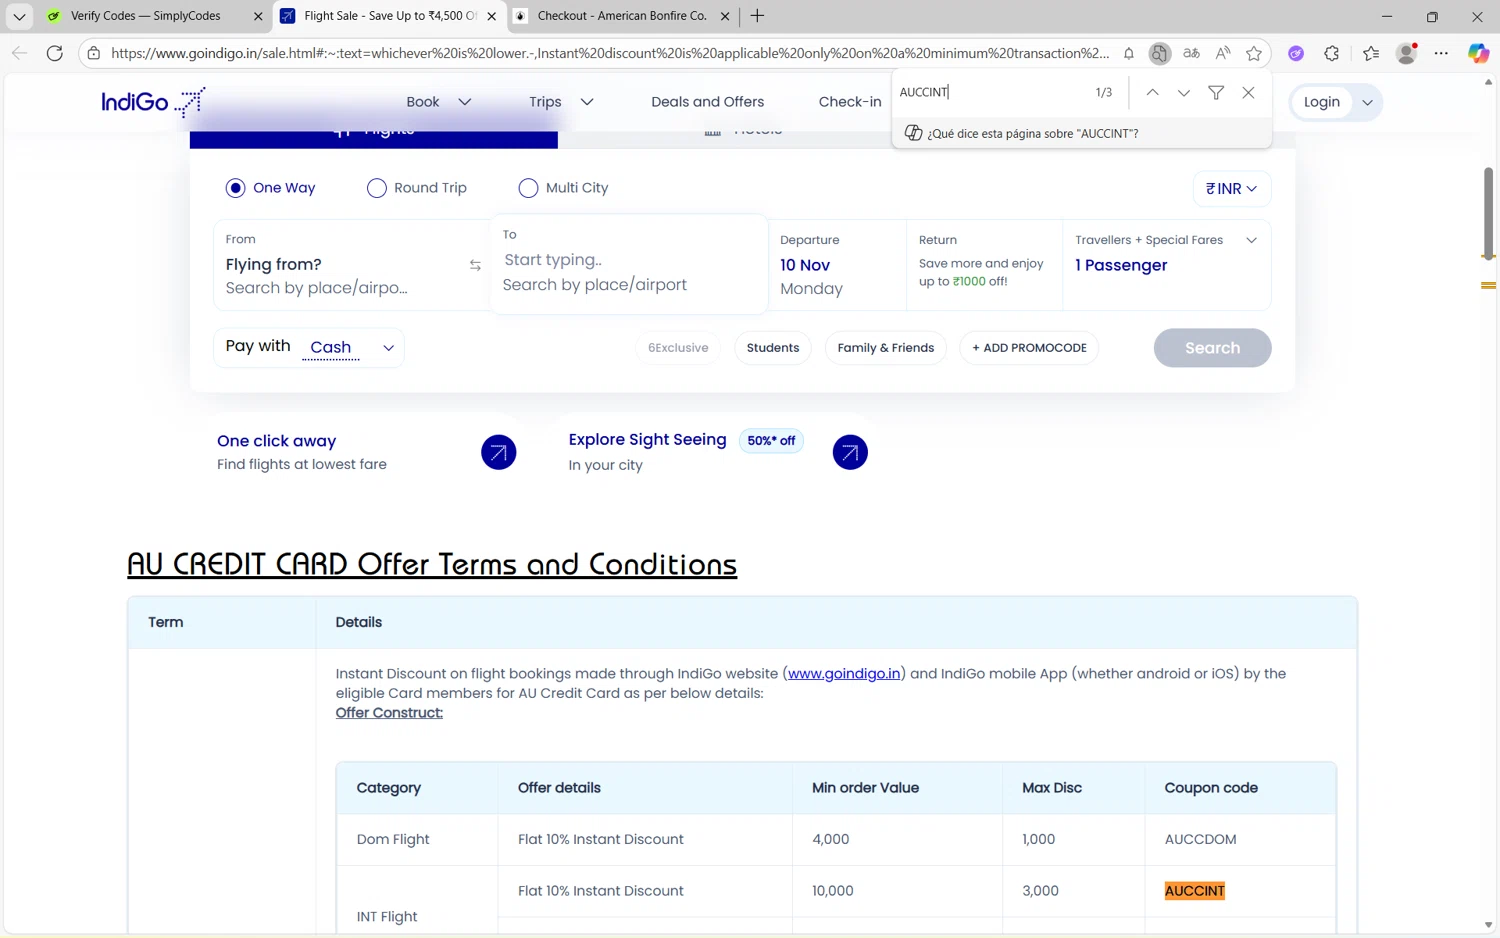Viewport: 1500px width, 938px height.
Task: Open the notification bell in address bar
Action: (x=1129, y=53)
